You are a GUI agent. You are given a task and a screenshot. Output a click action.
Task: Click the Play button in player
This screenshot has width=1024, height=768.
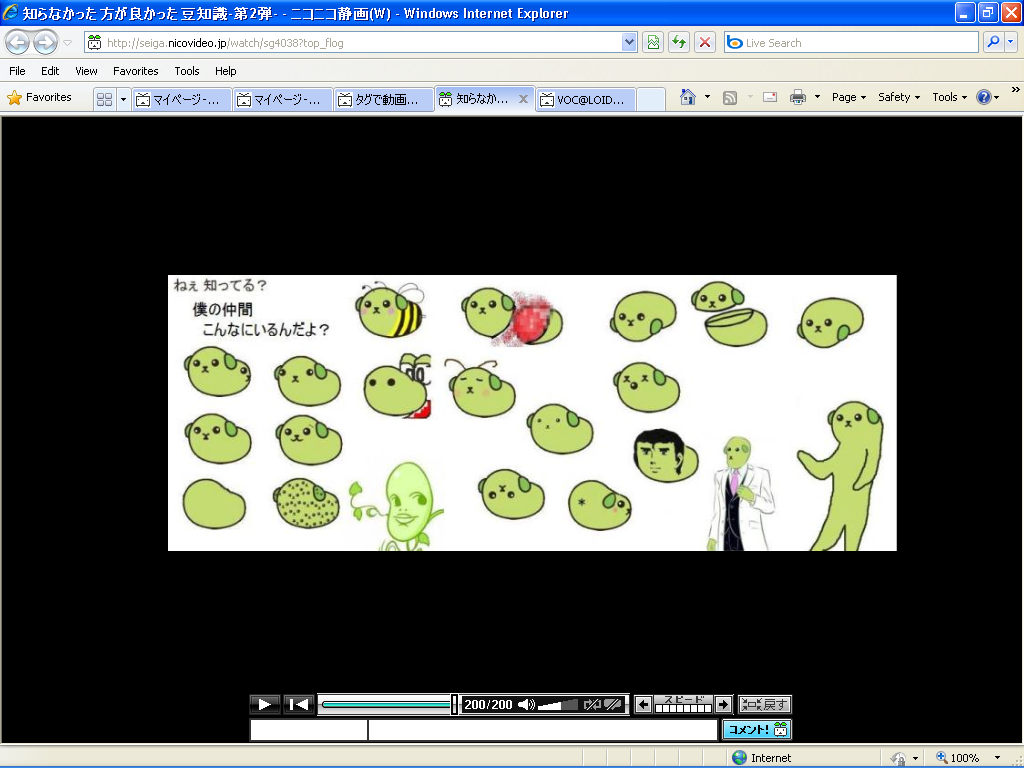click(x=265, y=705)
